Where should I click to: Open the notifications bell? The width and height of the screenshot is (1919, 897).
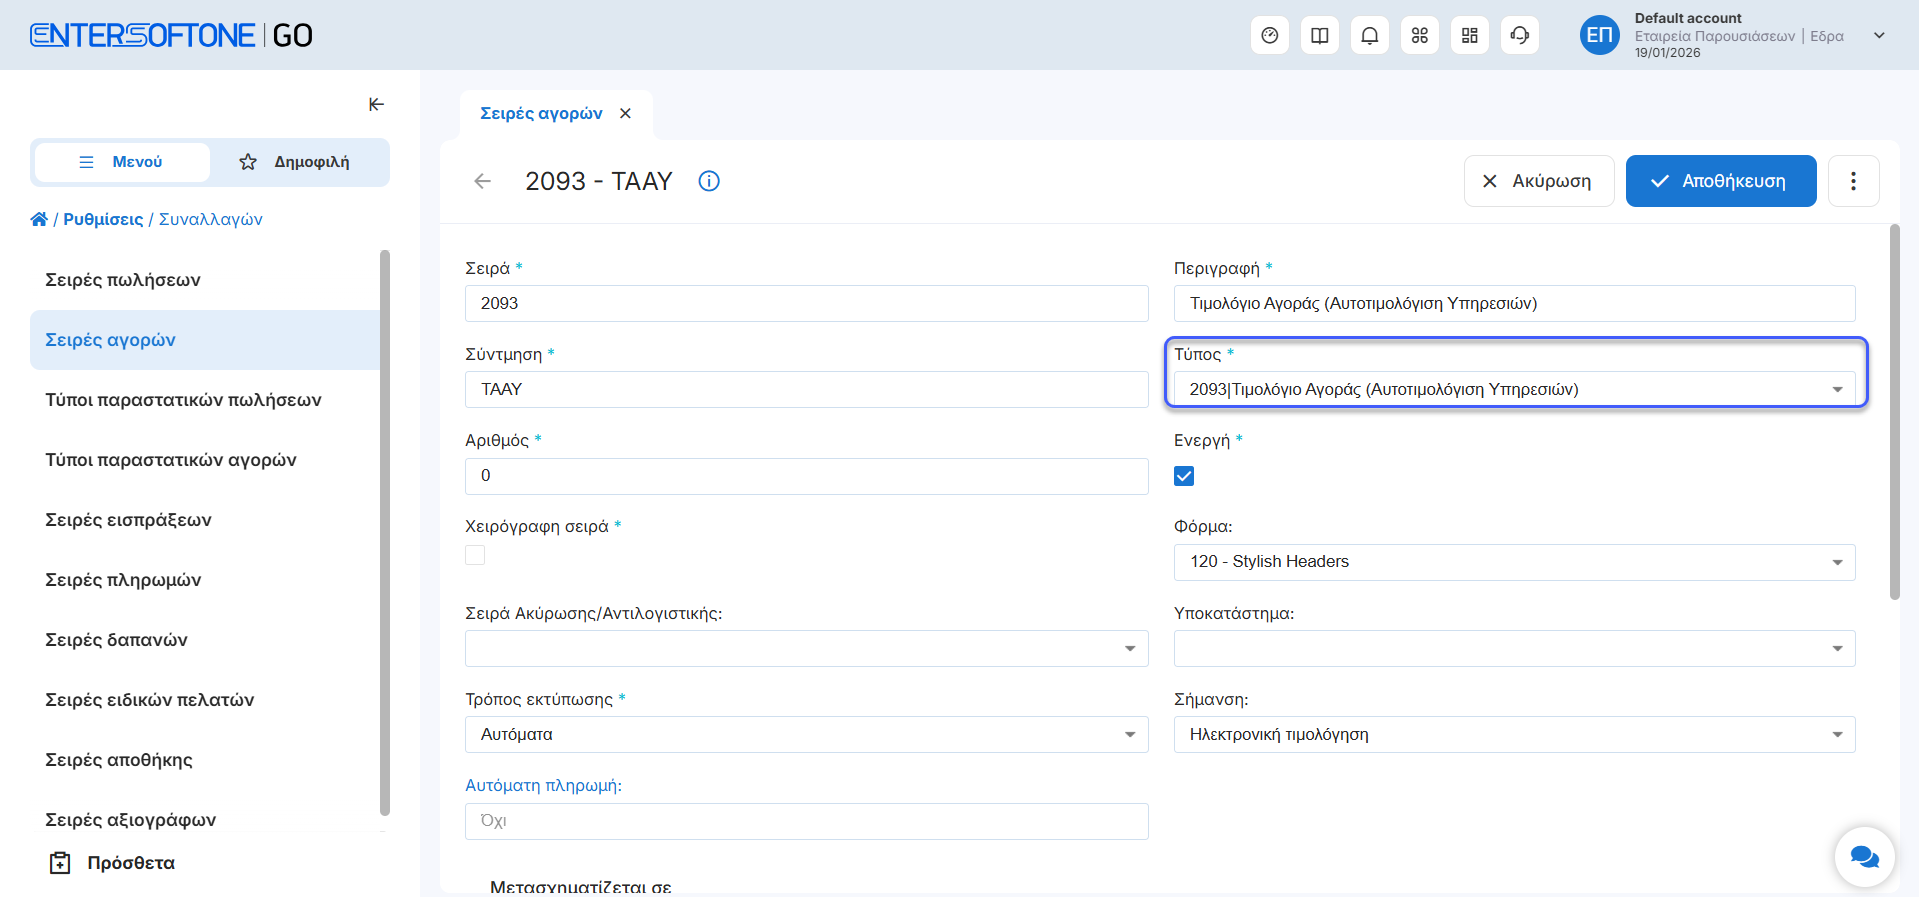click(x=1369, y=36)
